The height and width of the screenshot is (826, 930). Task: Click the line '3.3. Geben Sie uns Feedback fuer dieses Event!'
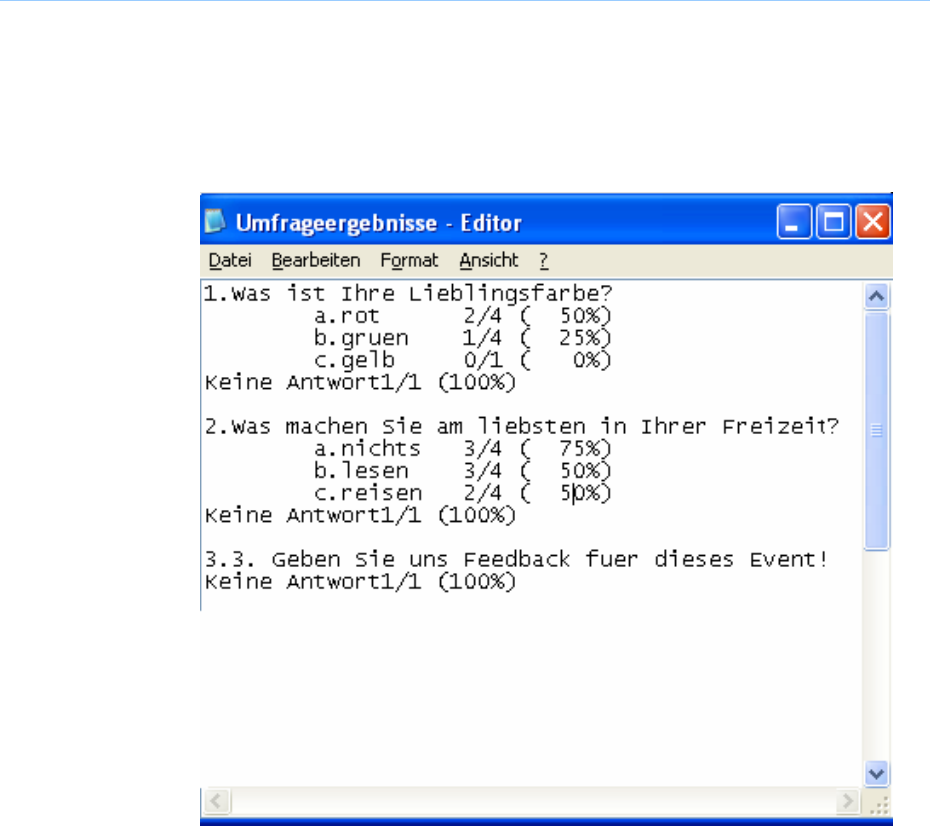(x=516, y=560)
